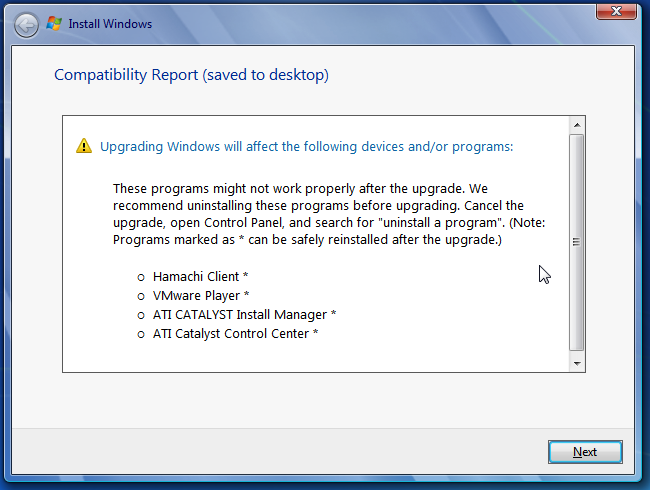Select "ATI Catalyst Control Center *" entry
This screenshot has height=490, width=650.
pos(235,334)
